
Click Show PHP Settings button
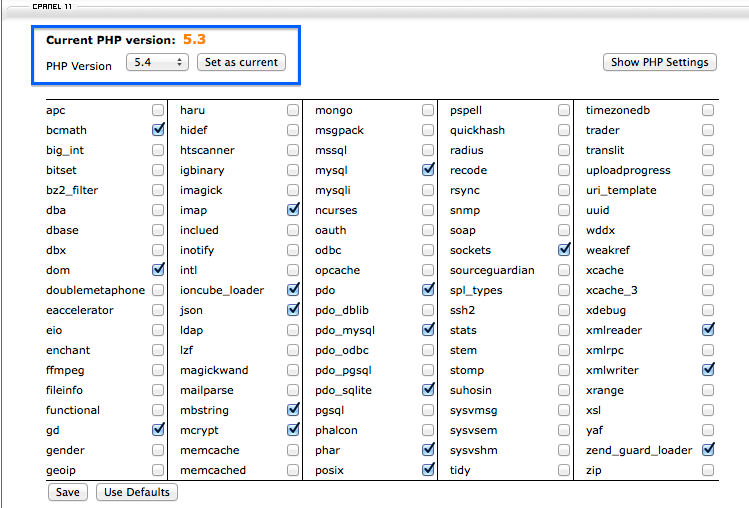(660, 62)
